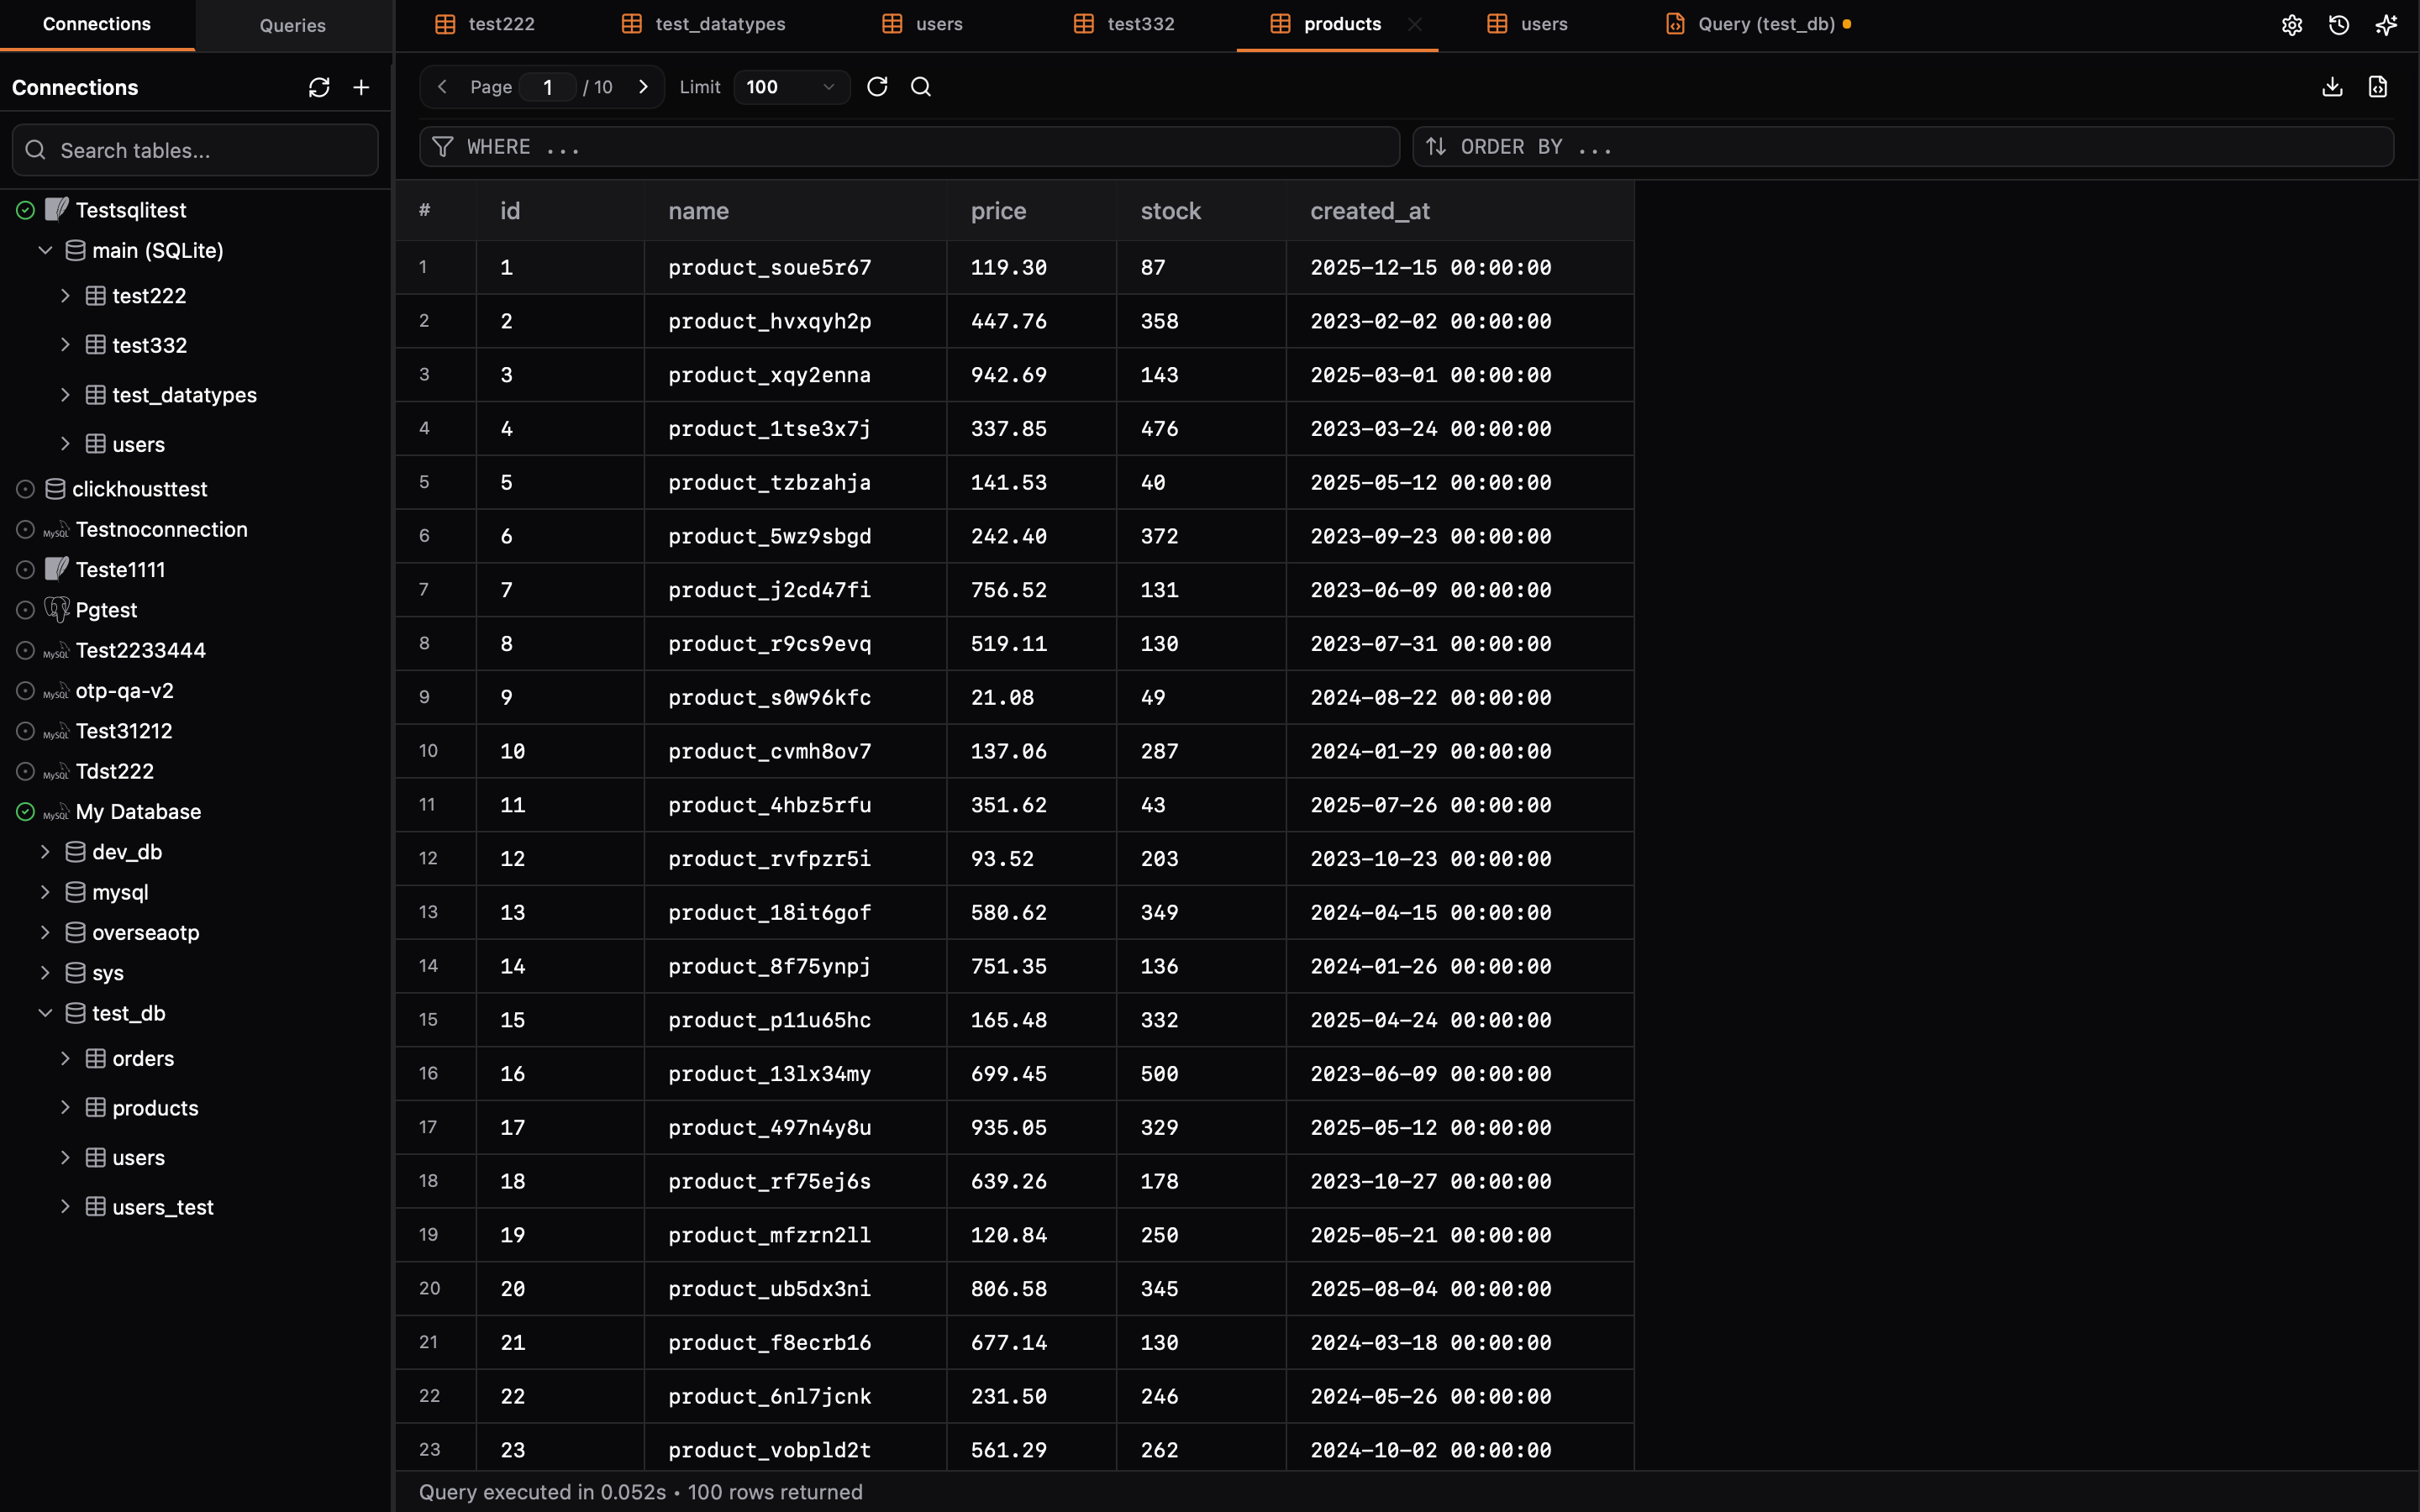Collapse the test_db database tree

(x=45, y=1013)
